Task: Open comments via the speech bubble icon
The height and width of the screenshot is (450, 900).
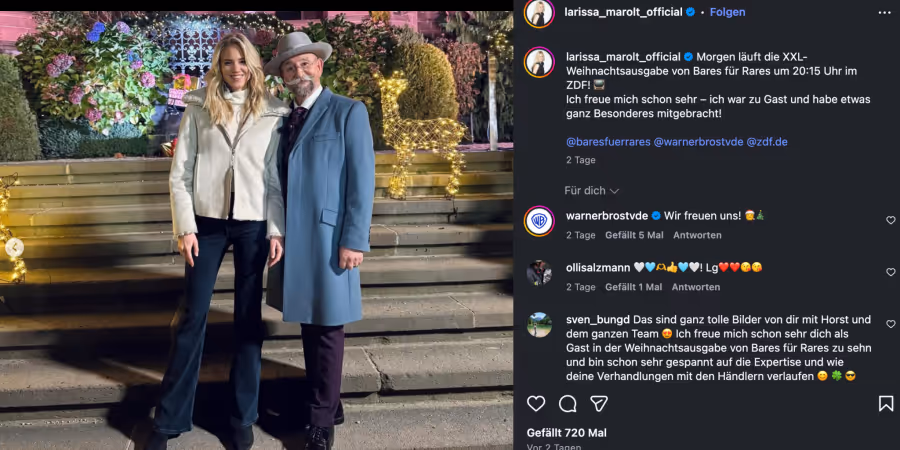Action: point(568,404)
